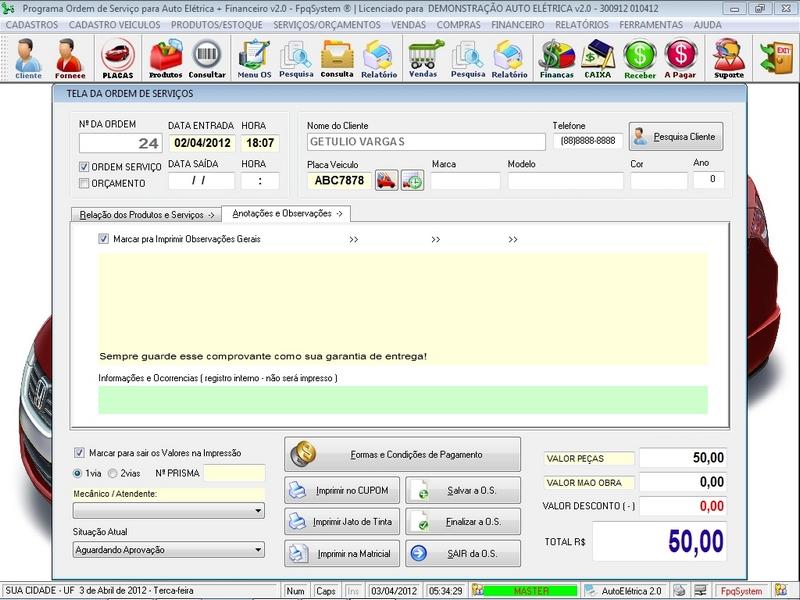The image size is (800, 600).
Task: Open the CAIXA cash register icon
Action: click(597, 58)
